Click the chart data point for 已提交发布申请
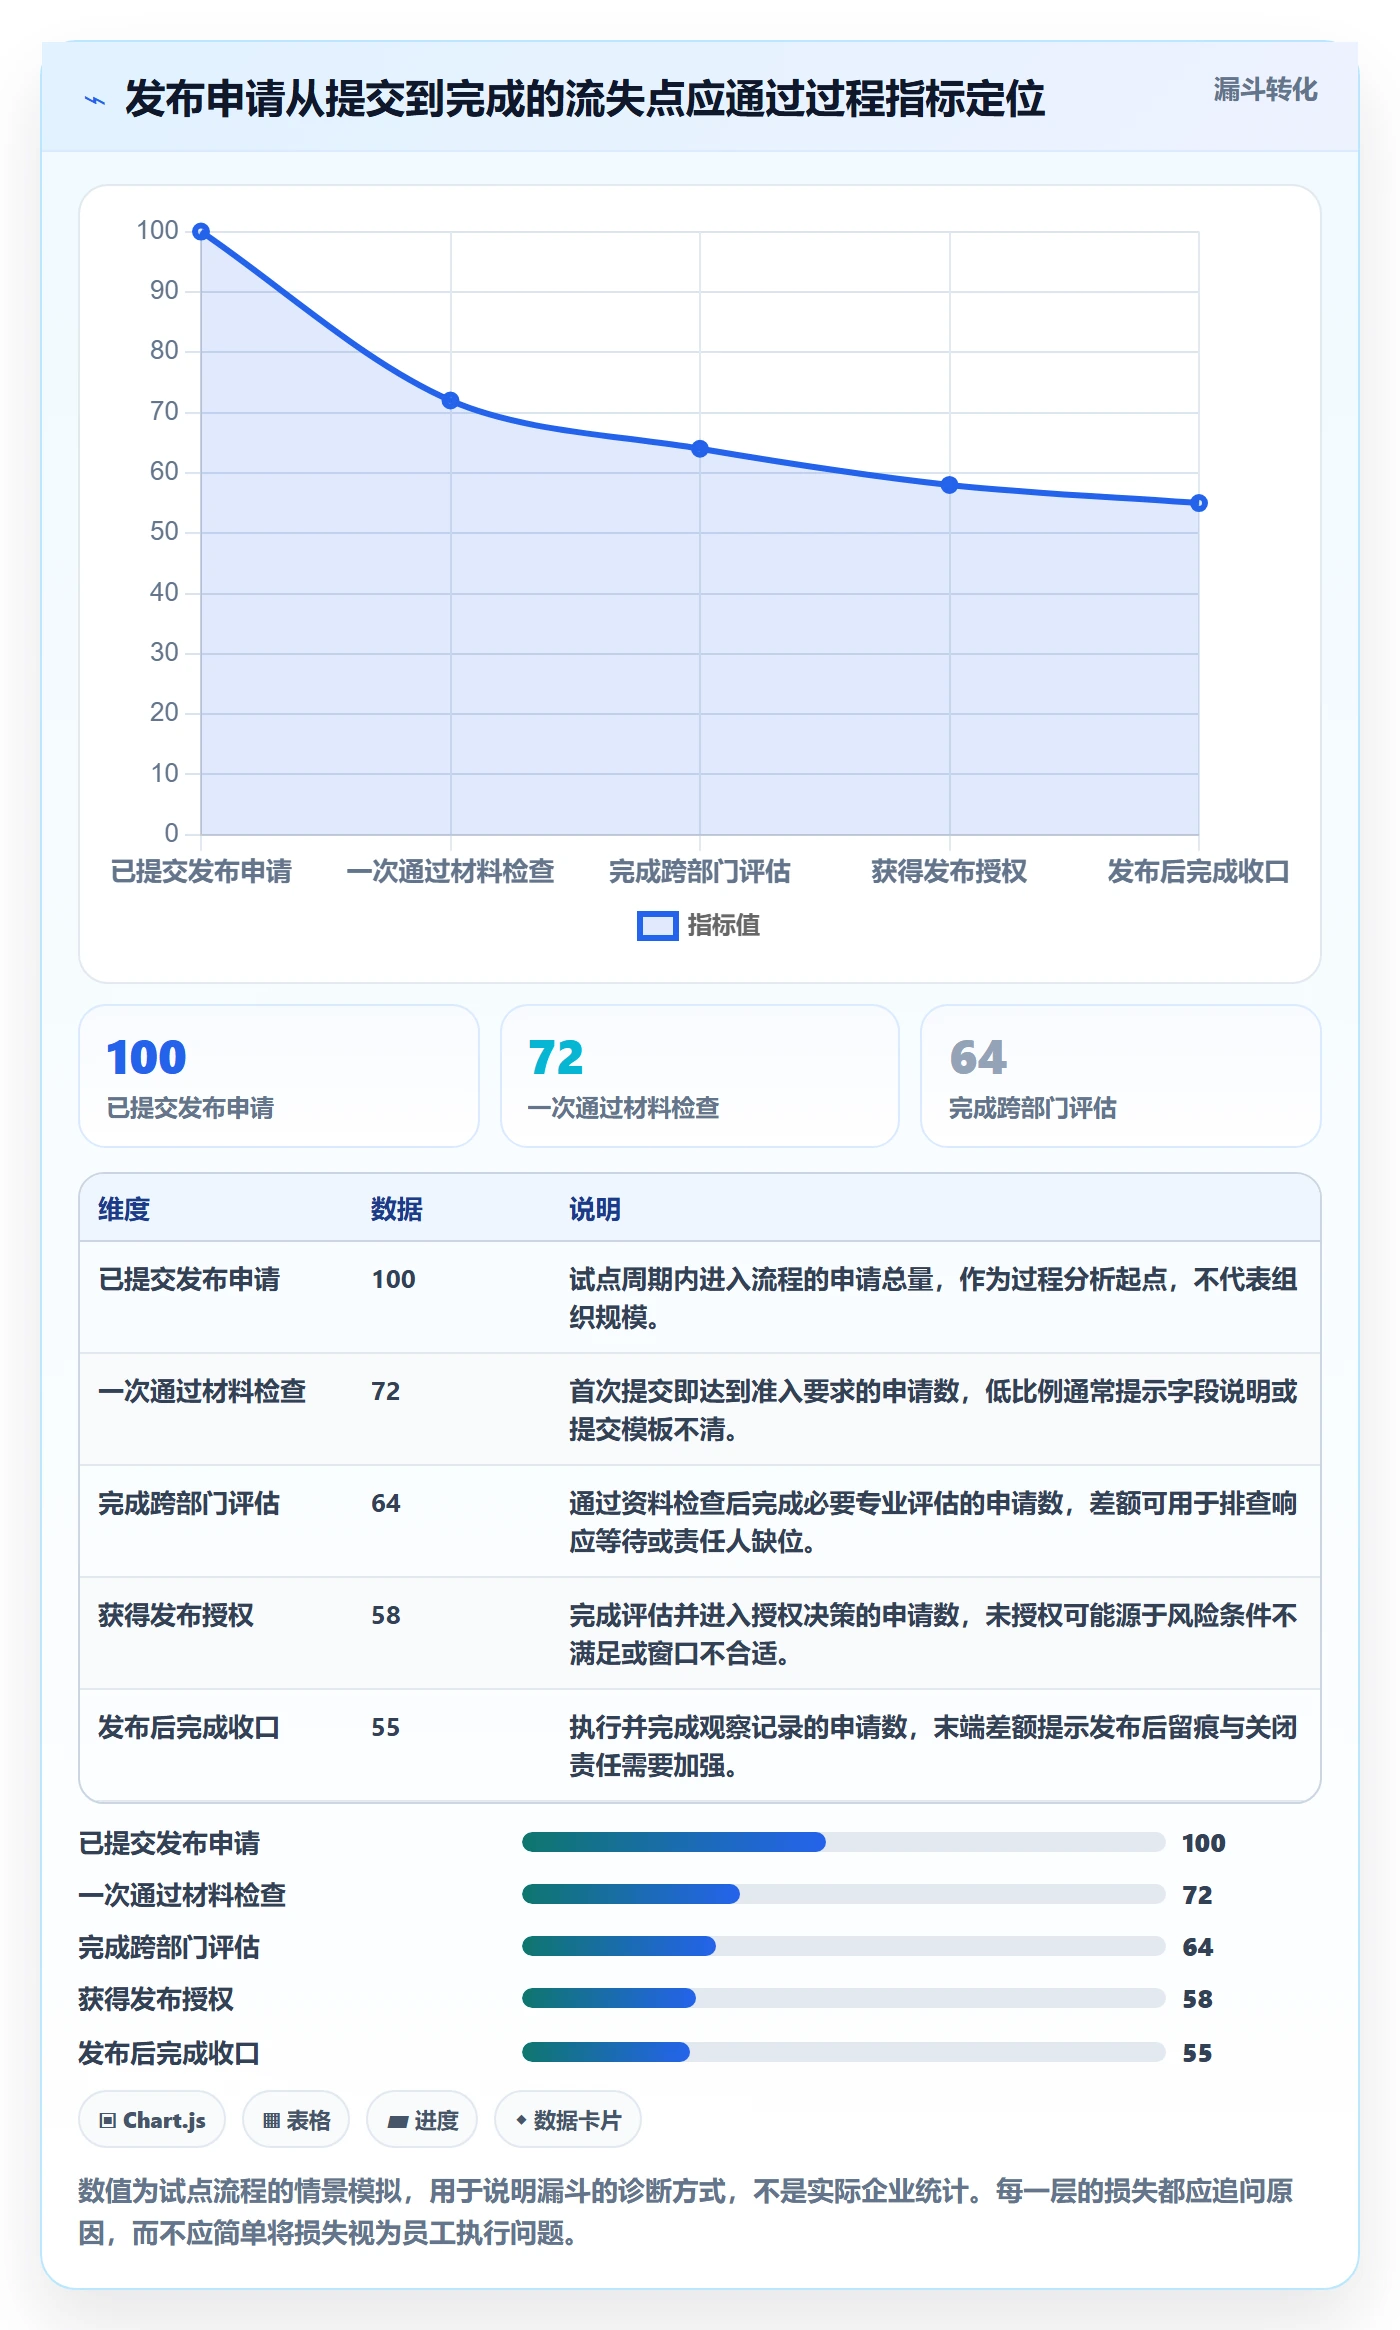The image size is (1400, 2330). [201, 232]
